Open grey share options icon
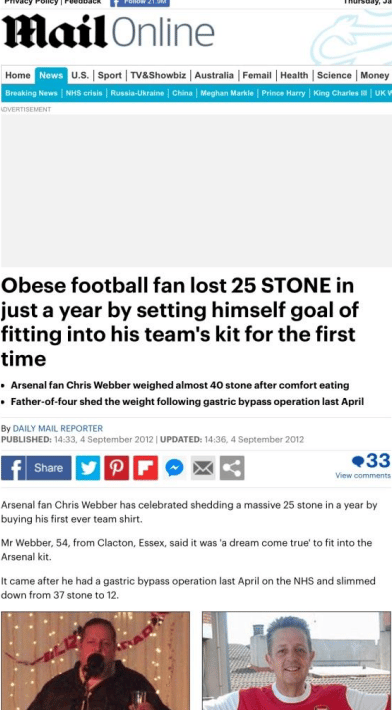 232,468
